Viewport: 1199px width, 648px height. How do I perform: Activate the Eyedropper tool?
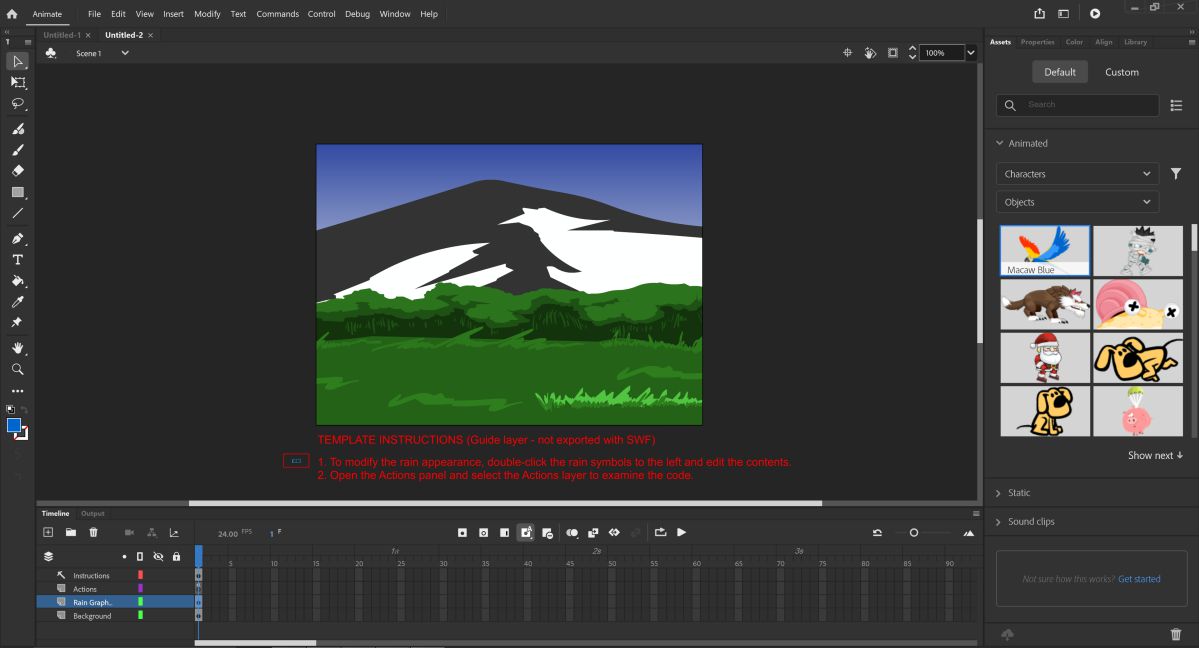point(17,302)
